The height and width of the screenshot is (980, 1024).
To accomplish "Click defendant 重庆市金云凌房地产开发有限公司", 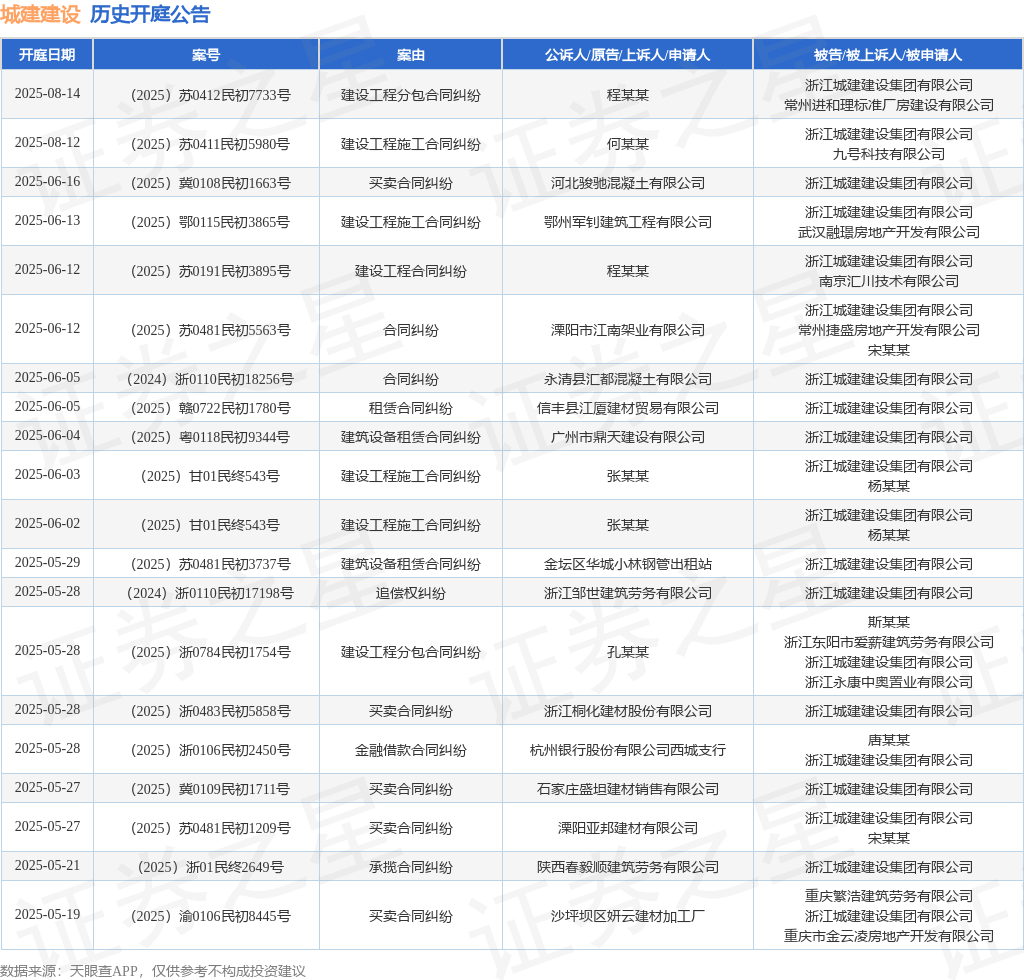I will (x=889, y=937).
